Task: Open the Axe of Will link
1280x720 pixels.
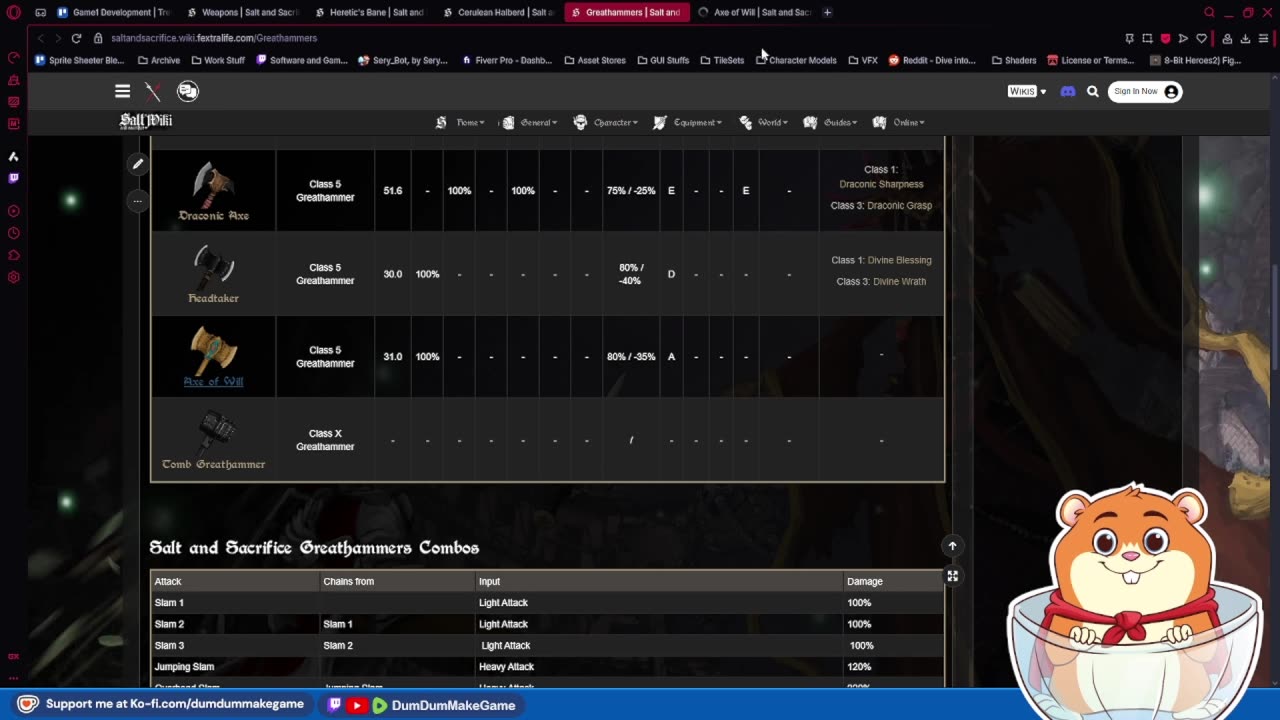Action: 213,381
